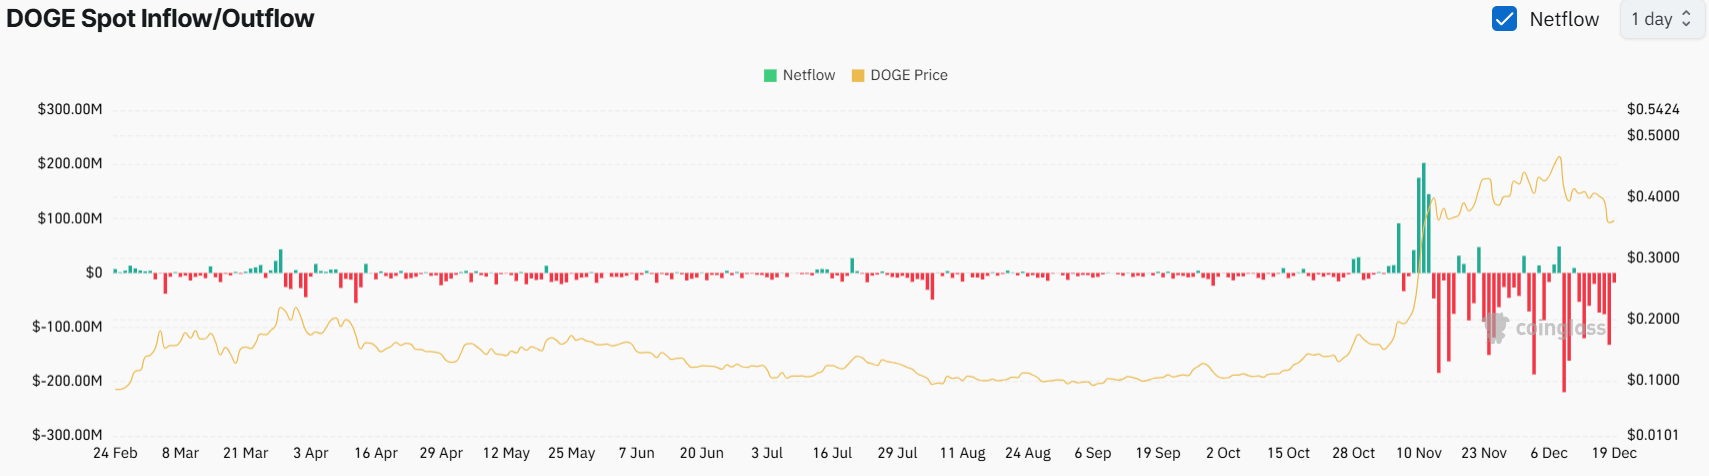The width and height of the screenshot is (1709, 476).
Task: Click the $0.3000 right axis price label
Action: pyautogui.click(x=1653, y=257)
